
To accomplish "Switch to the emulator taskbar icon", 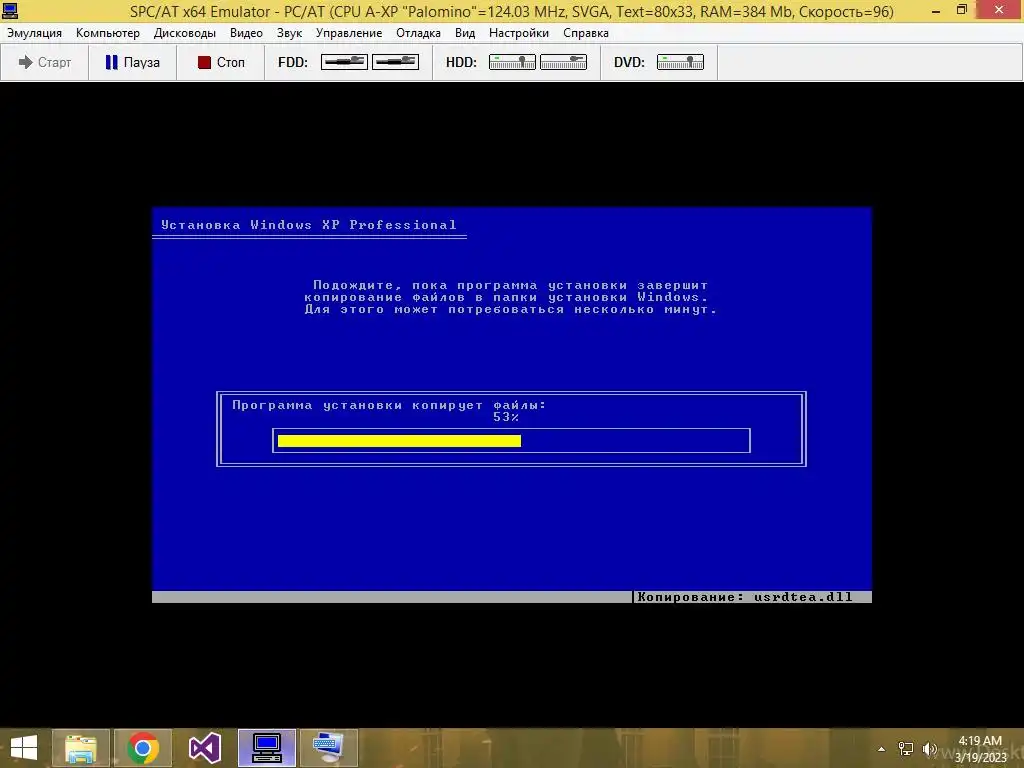I will click(267, 748).
